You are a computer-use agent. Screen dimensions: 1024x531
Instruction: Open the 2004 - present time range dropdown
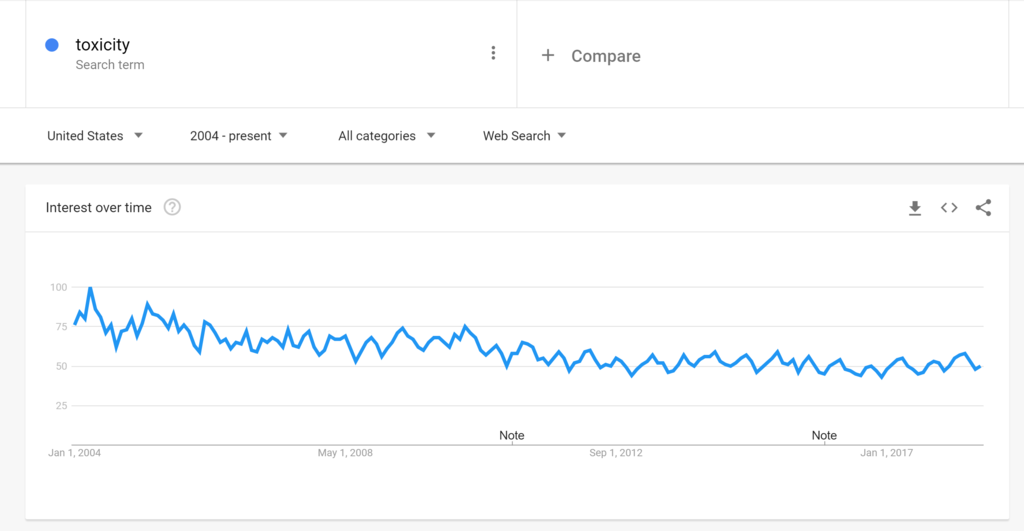(239, 136)
